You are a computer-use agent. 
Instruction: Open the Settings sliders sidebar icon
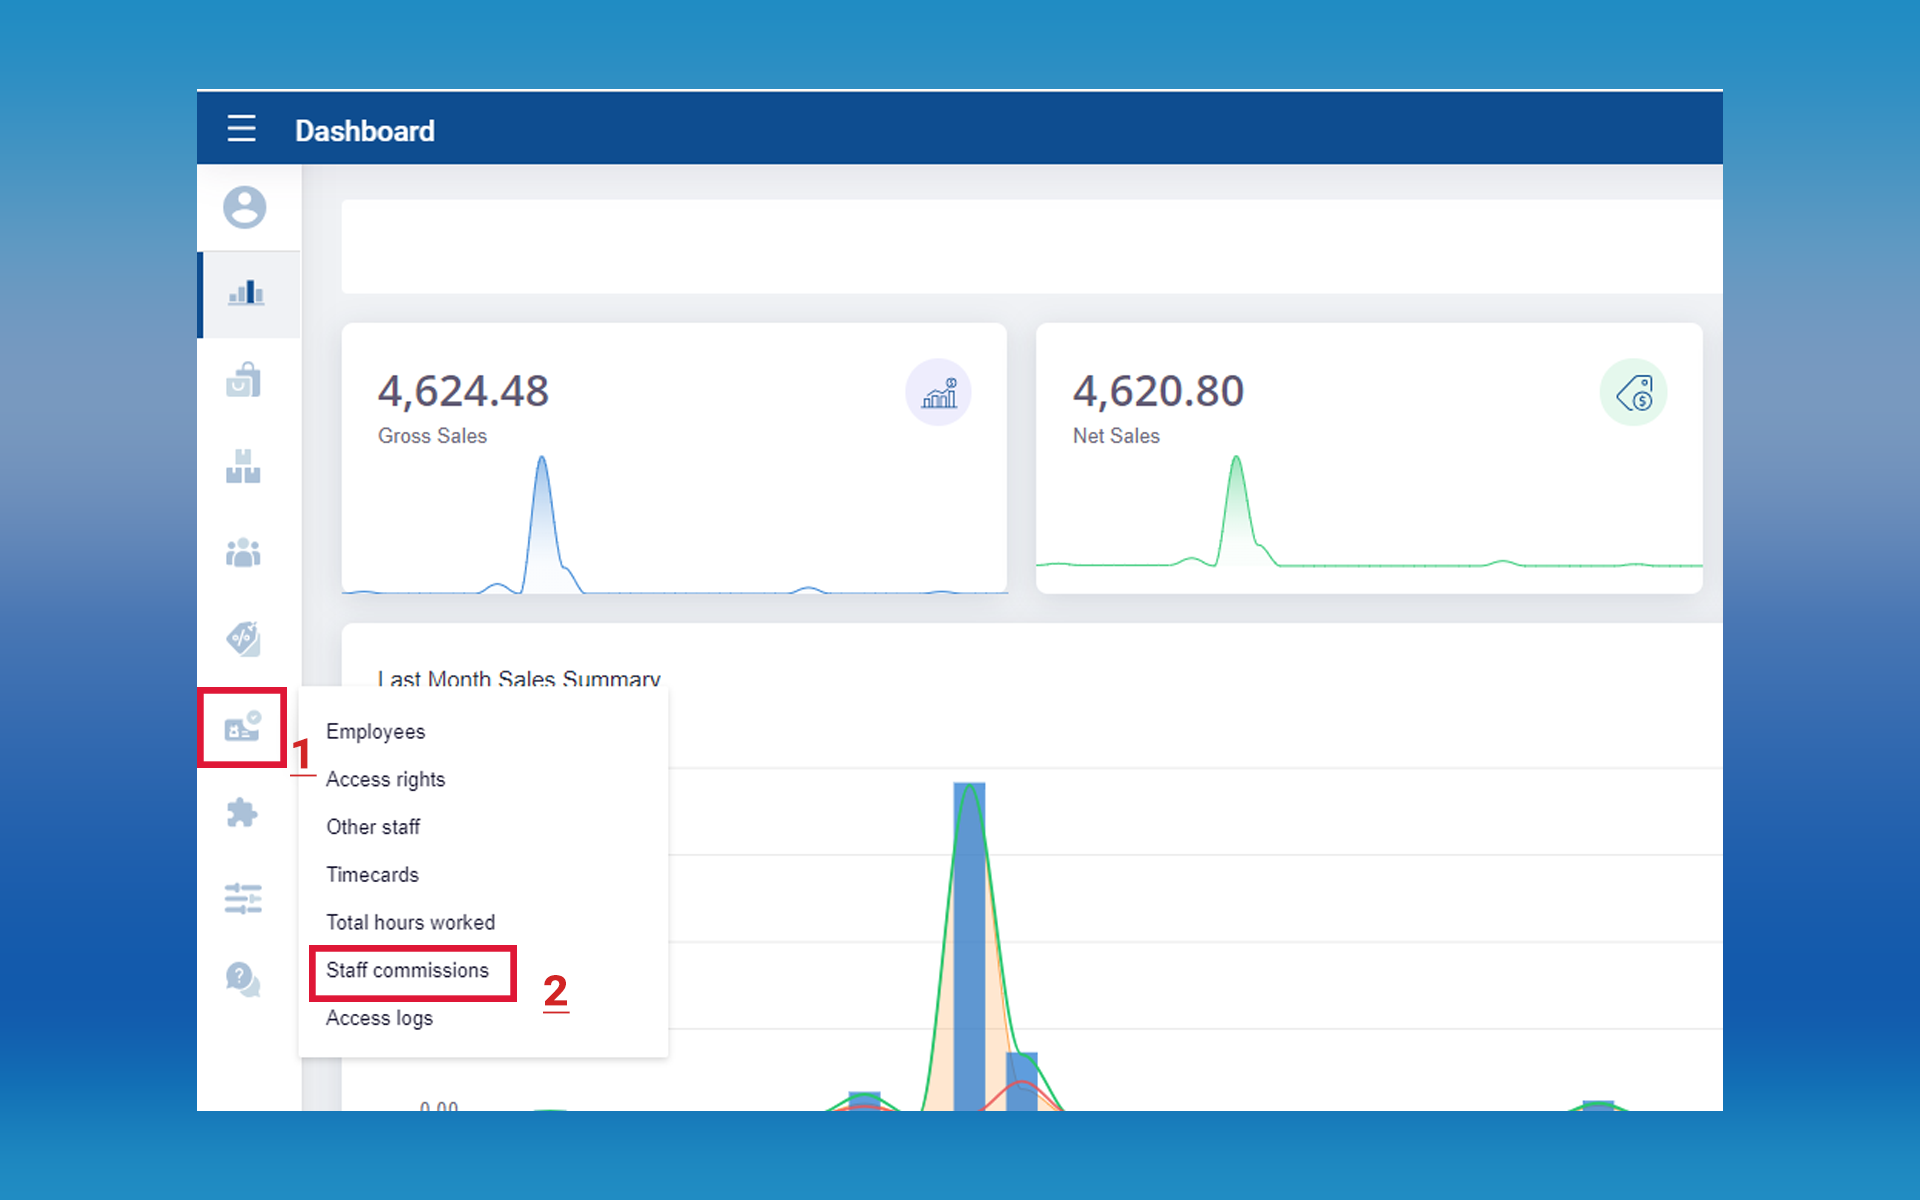[243, 898]
